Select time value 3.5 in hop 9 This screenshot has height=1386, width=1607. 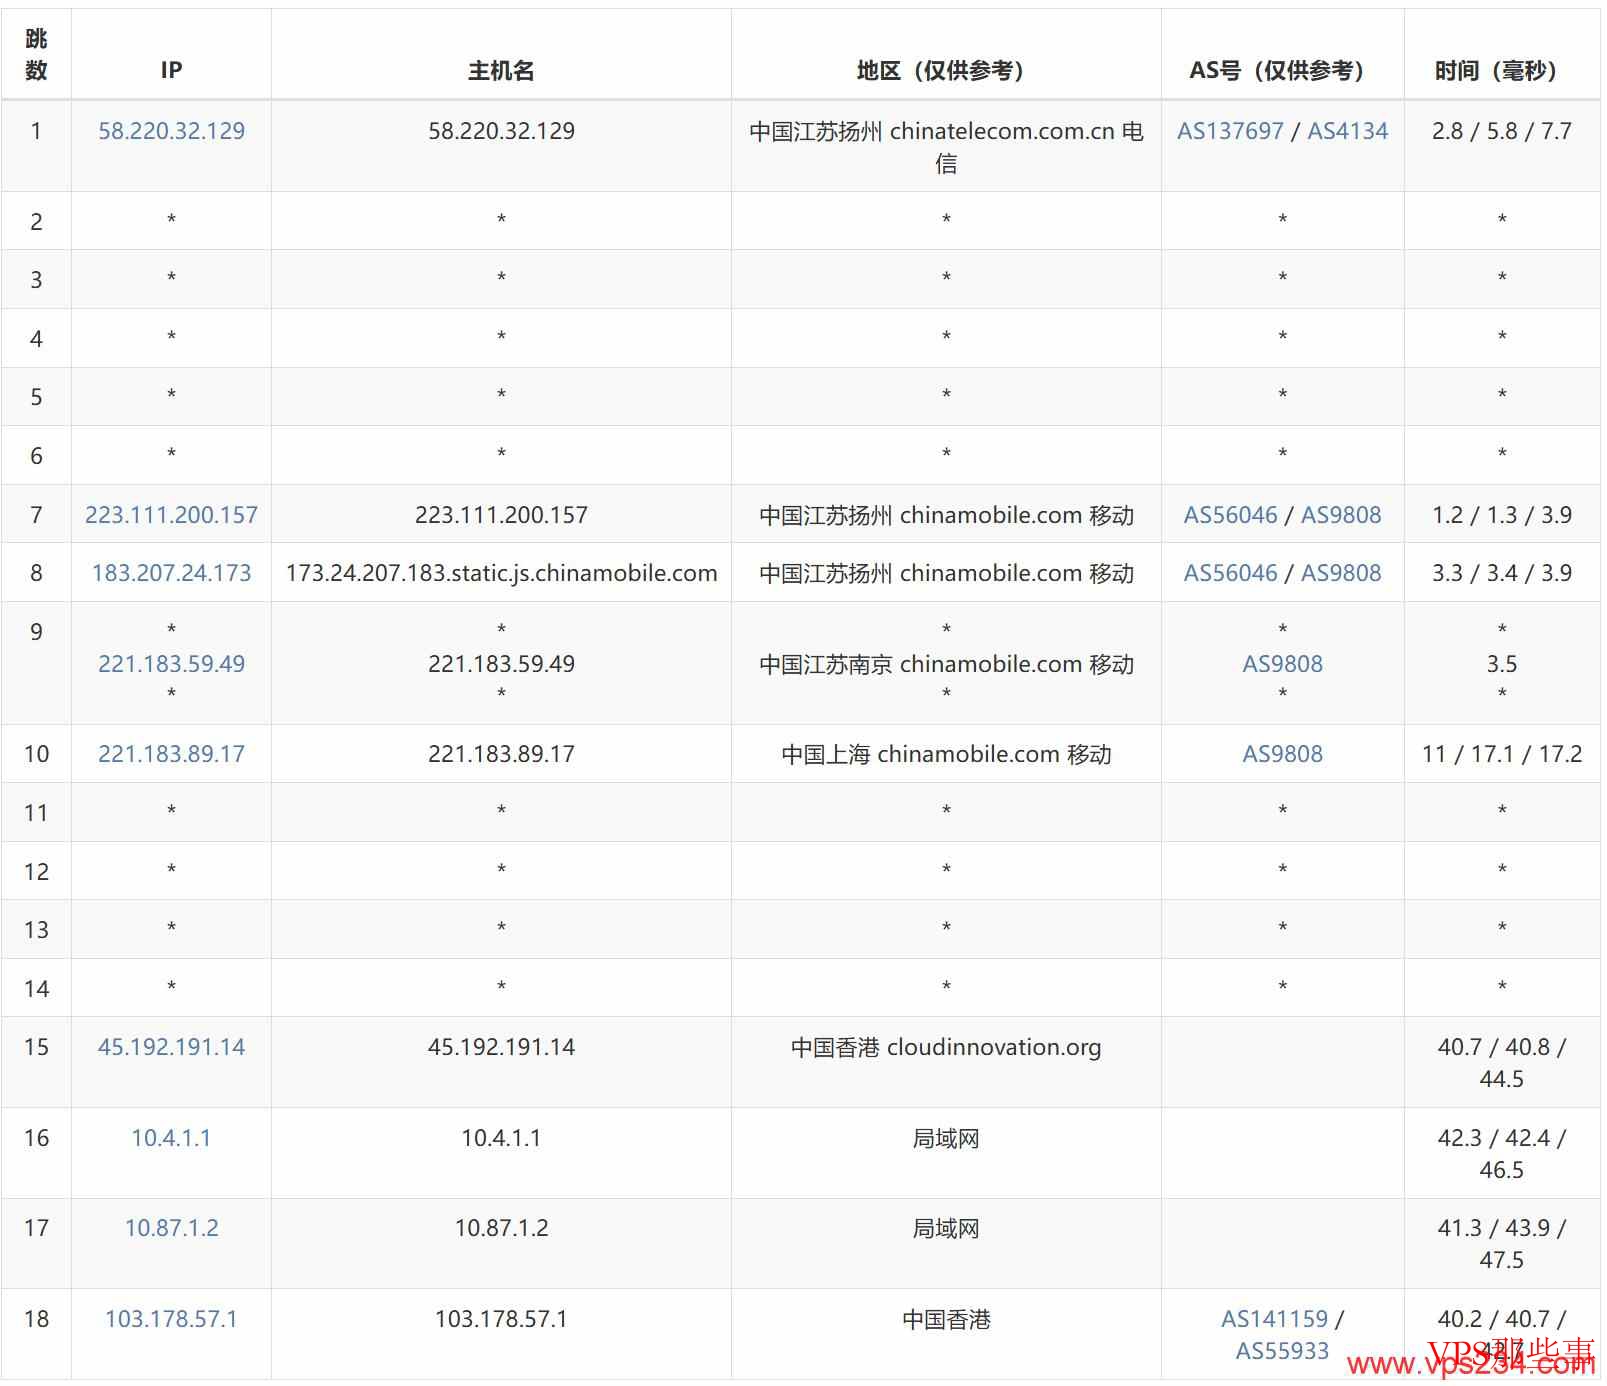[1502, 664]
